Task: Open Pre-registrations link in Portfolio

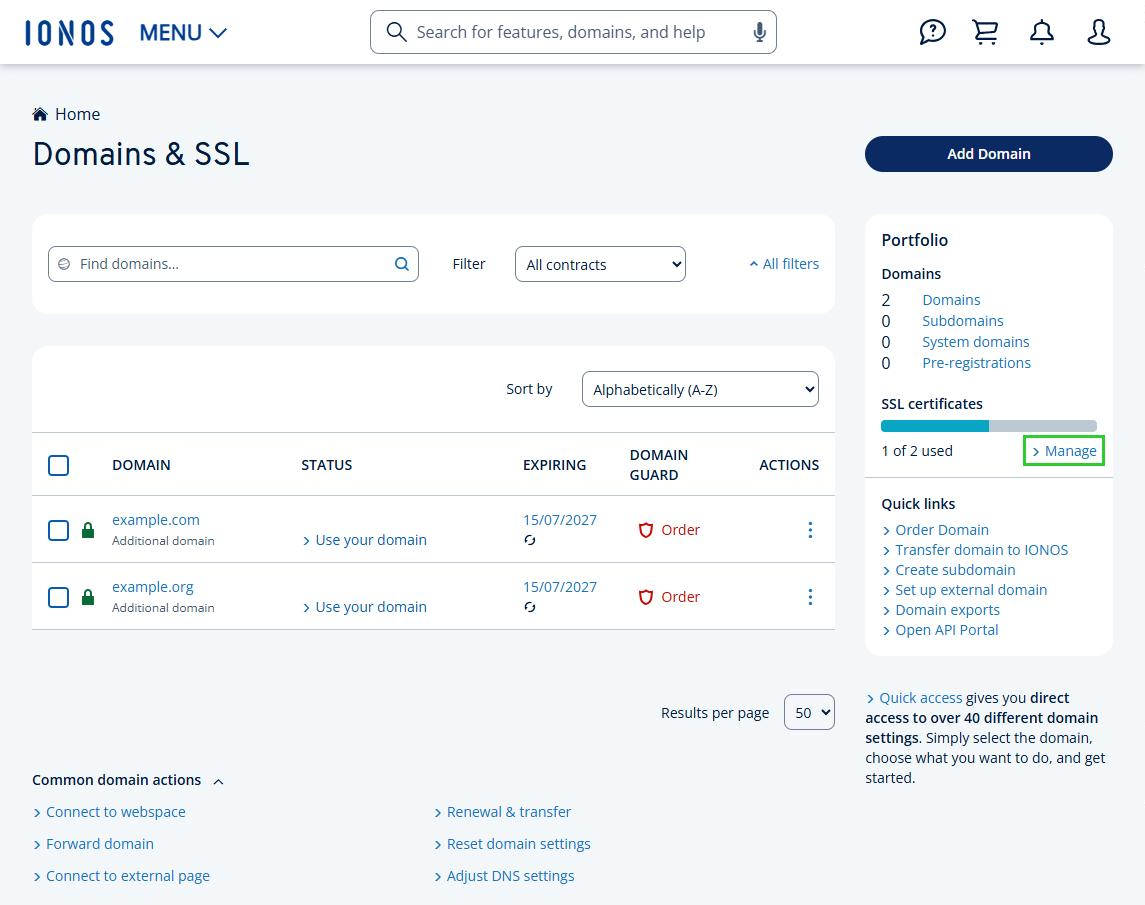Action: (x=976, y=363)
